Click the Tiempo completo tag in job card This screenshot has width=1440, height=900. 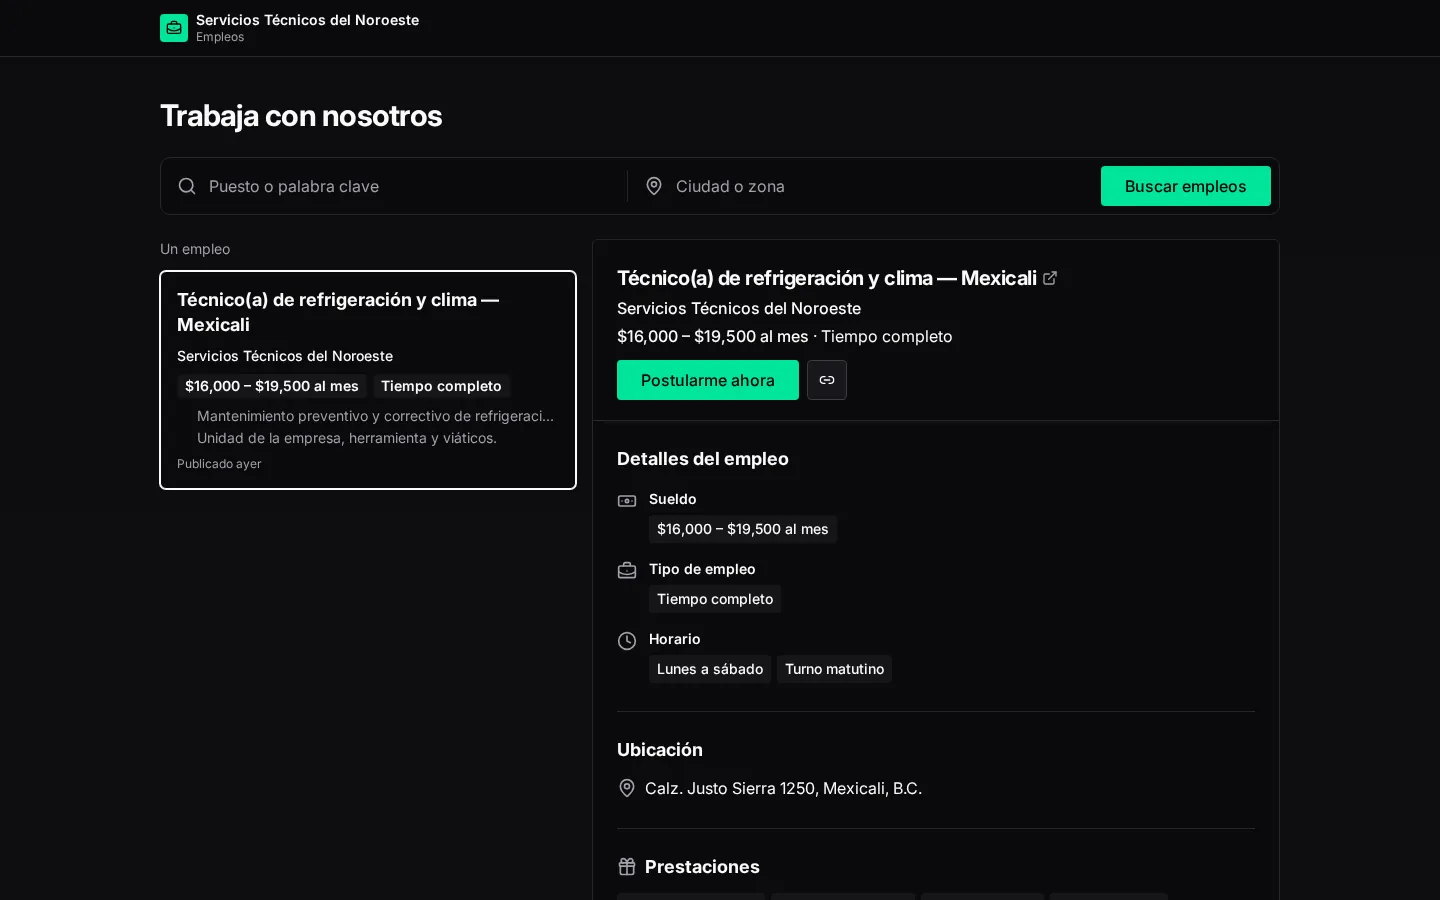click(441, 386)
